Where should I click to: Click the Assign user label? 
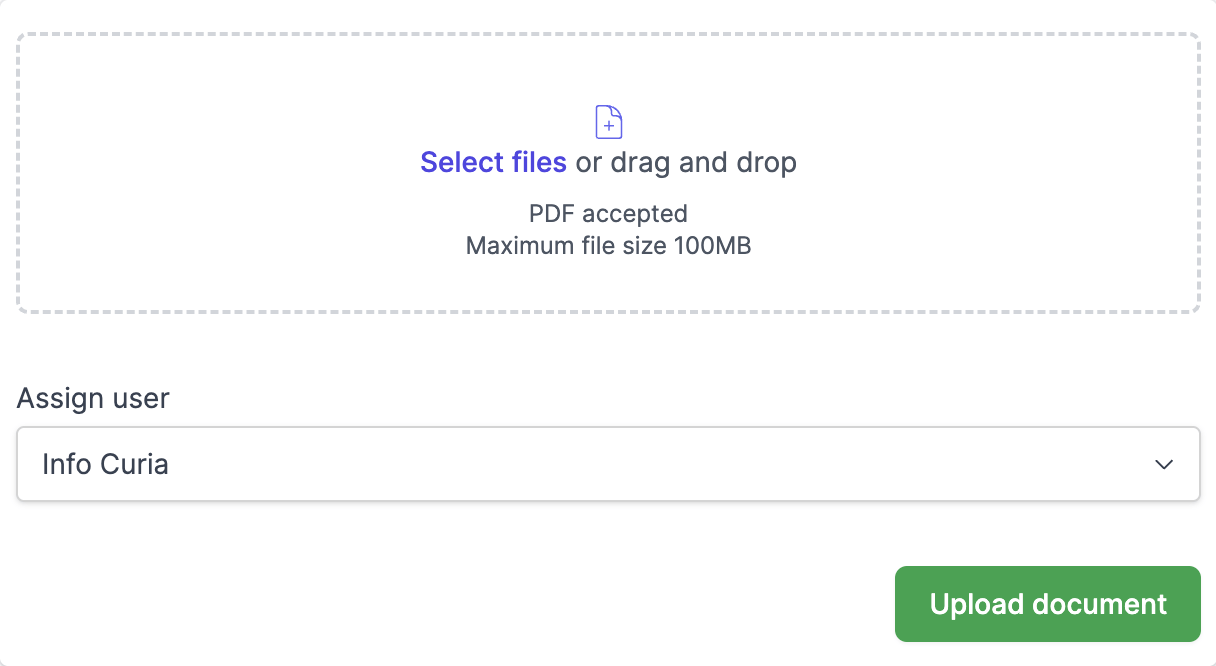[x=93, y=398]
